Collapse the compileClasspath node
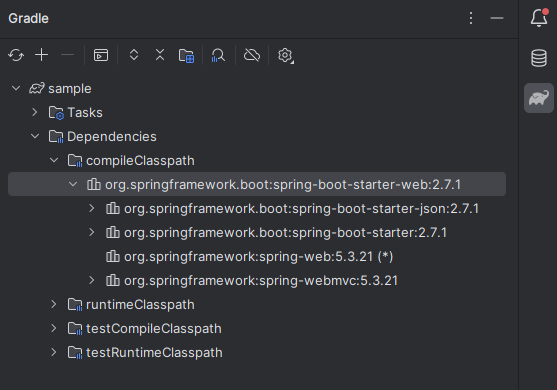Screen dimensions: 557x390 point(54,160)
